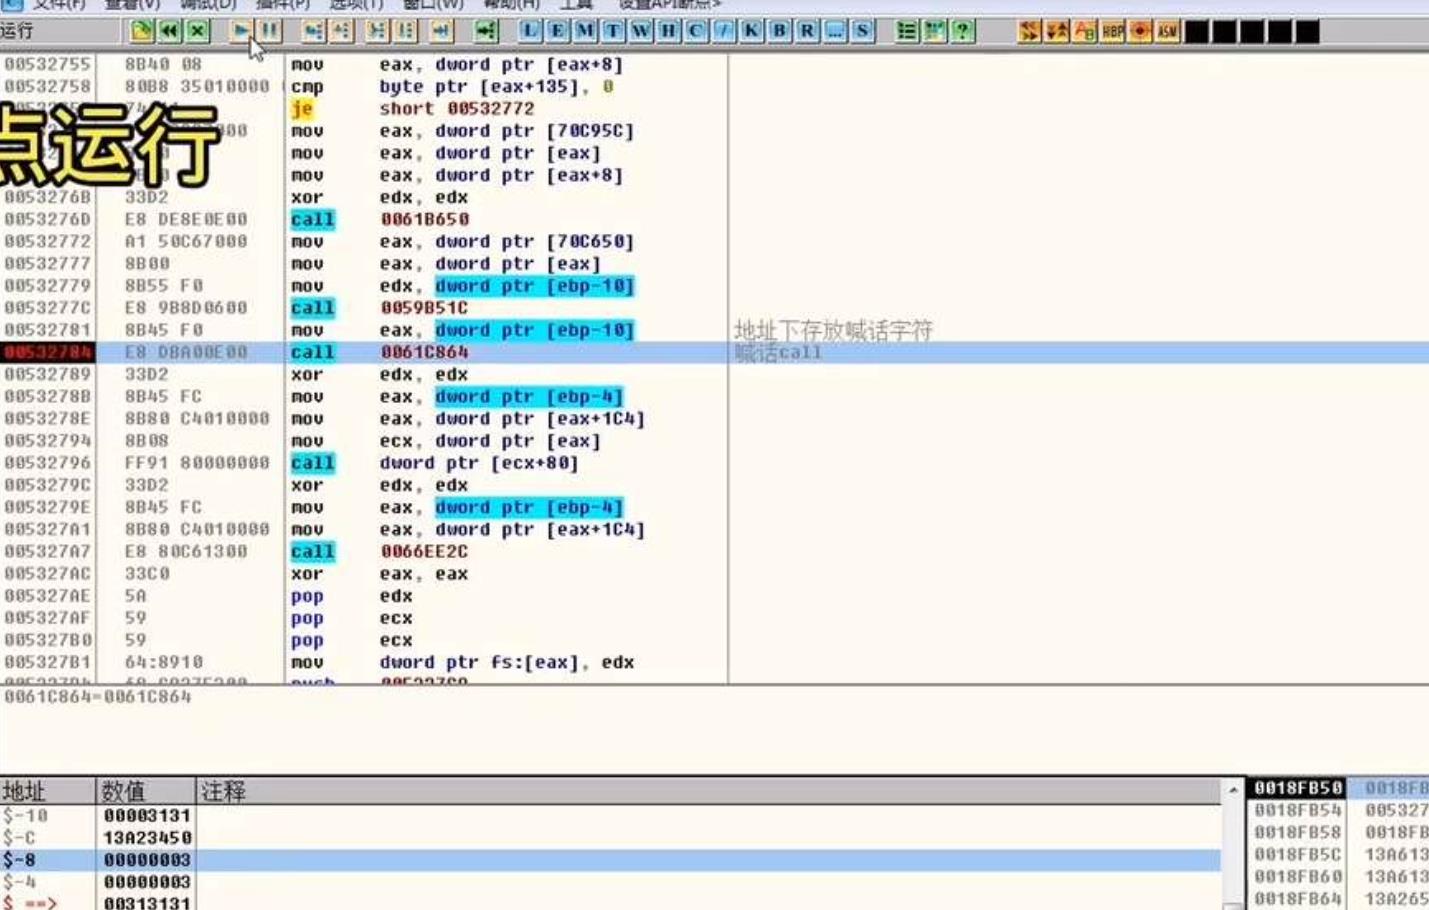Show References using the R button
The image size is (1429, 910).
click(807, 31)
